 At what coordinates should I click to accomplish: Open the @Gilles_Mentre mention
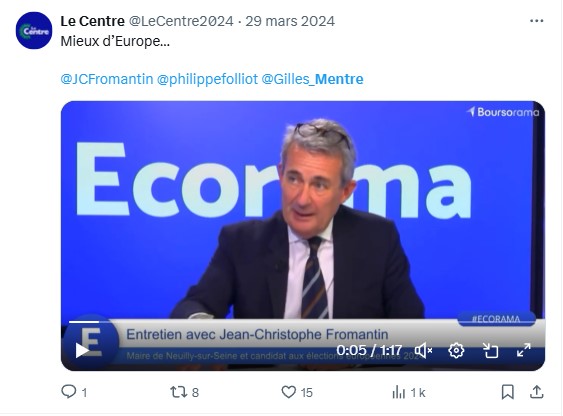click(312, 79)
